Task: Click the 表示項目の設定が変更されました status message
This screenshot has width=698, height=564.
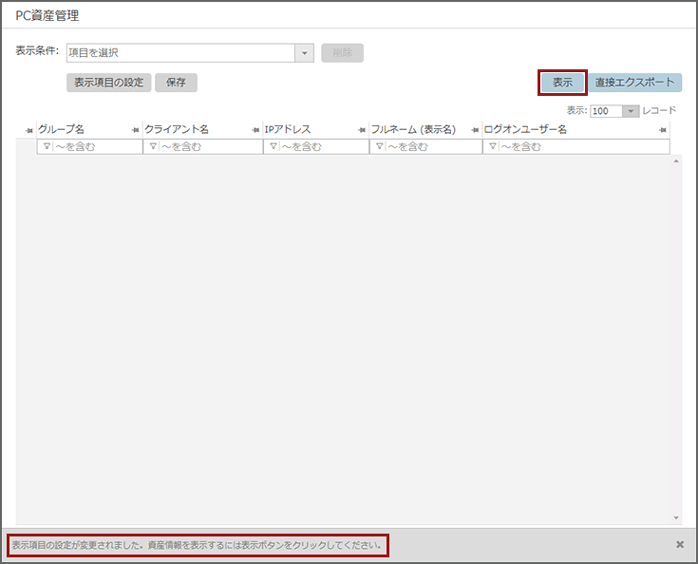Action: tap(197, 545)
